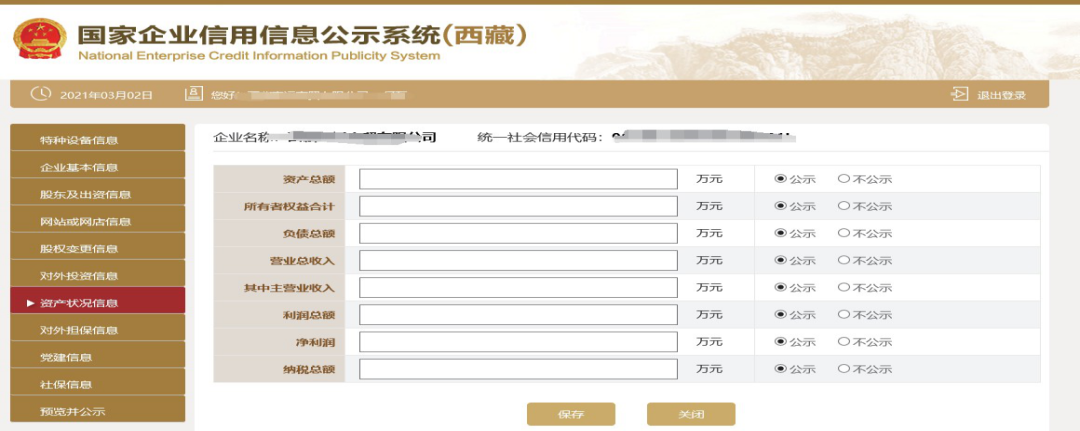Click the 退出登录 link

[1001, 95]
